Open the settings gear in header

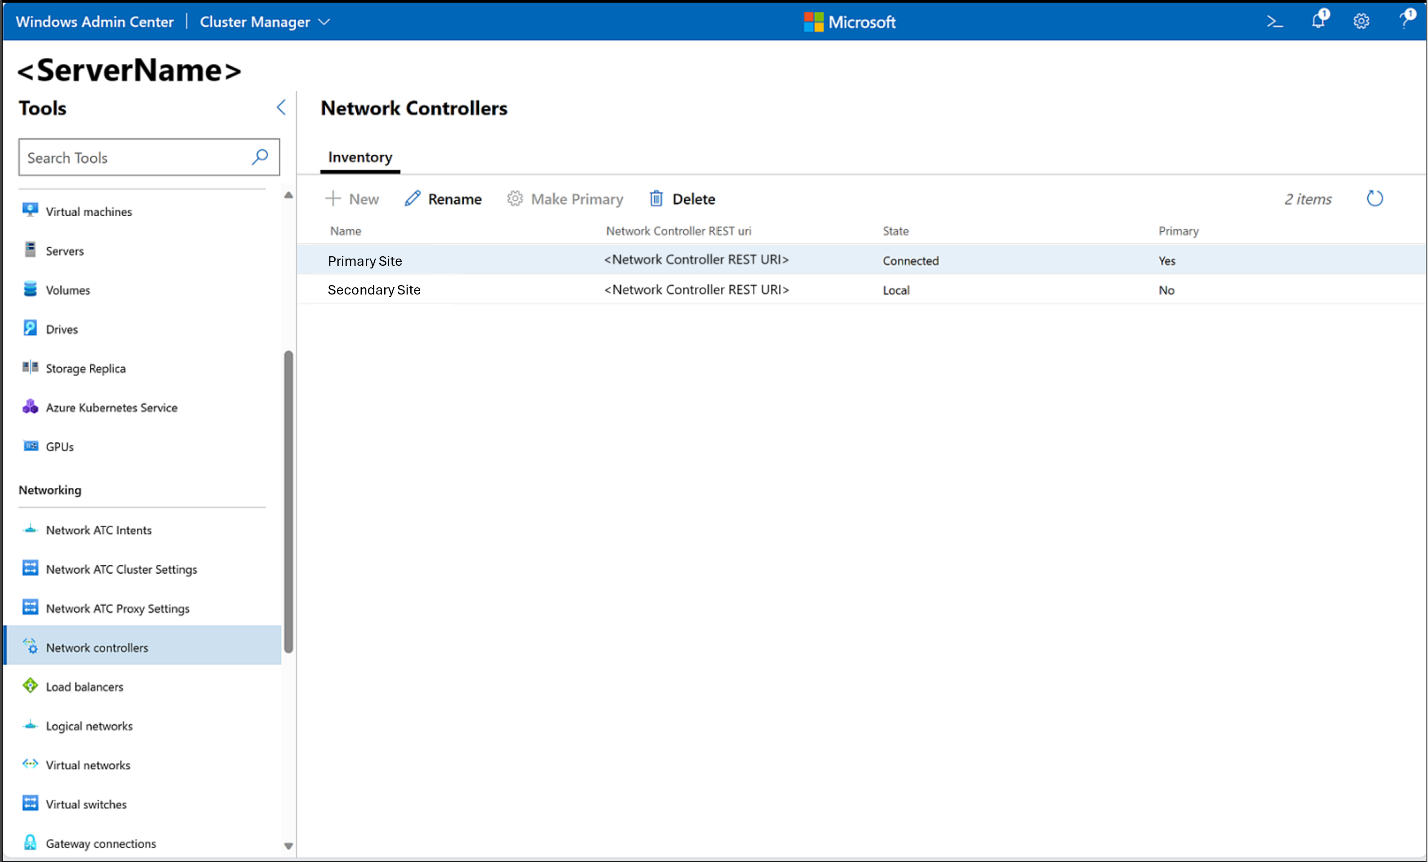click(1361, 21)
